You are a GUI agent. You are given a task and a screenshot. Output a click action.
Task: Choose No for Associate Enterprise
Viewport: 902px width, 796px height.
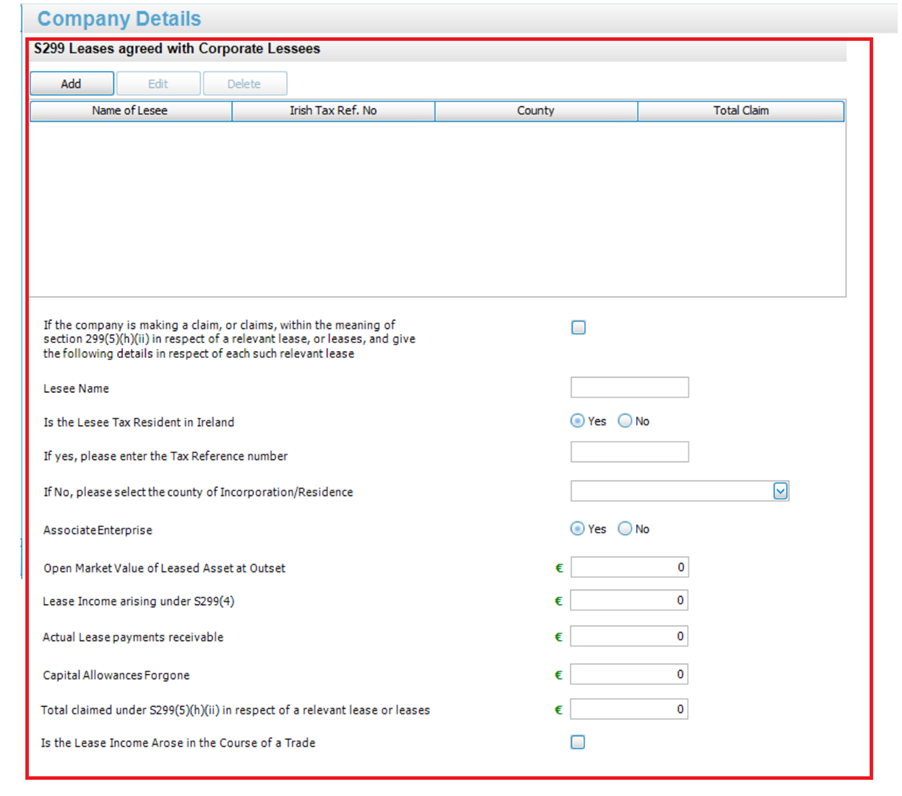click(625, 529)
